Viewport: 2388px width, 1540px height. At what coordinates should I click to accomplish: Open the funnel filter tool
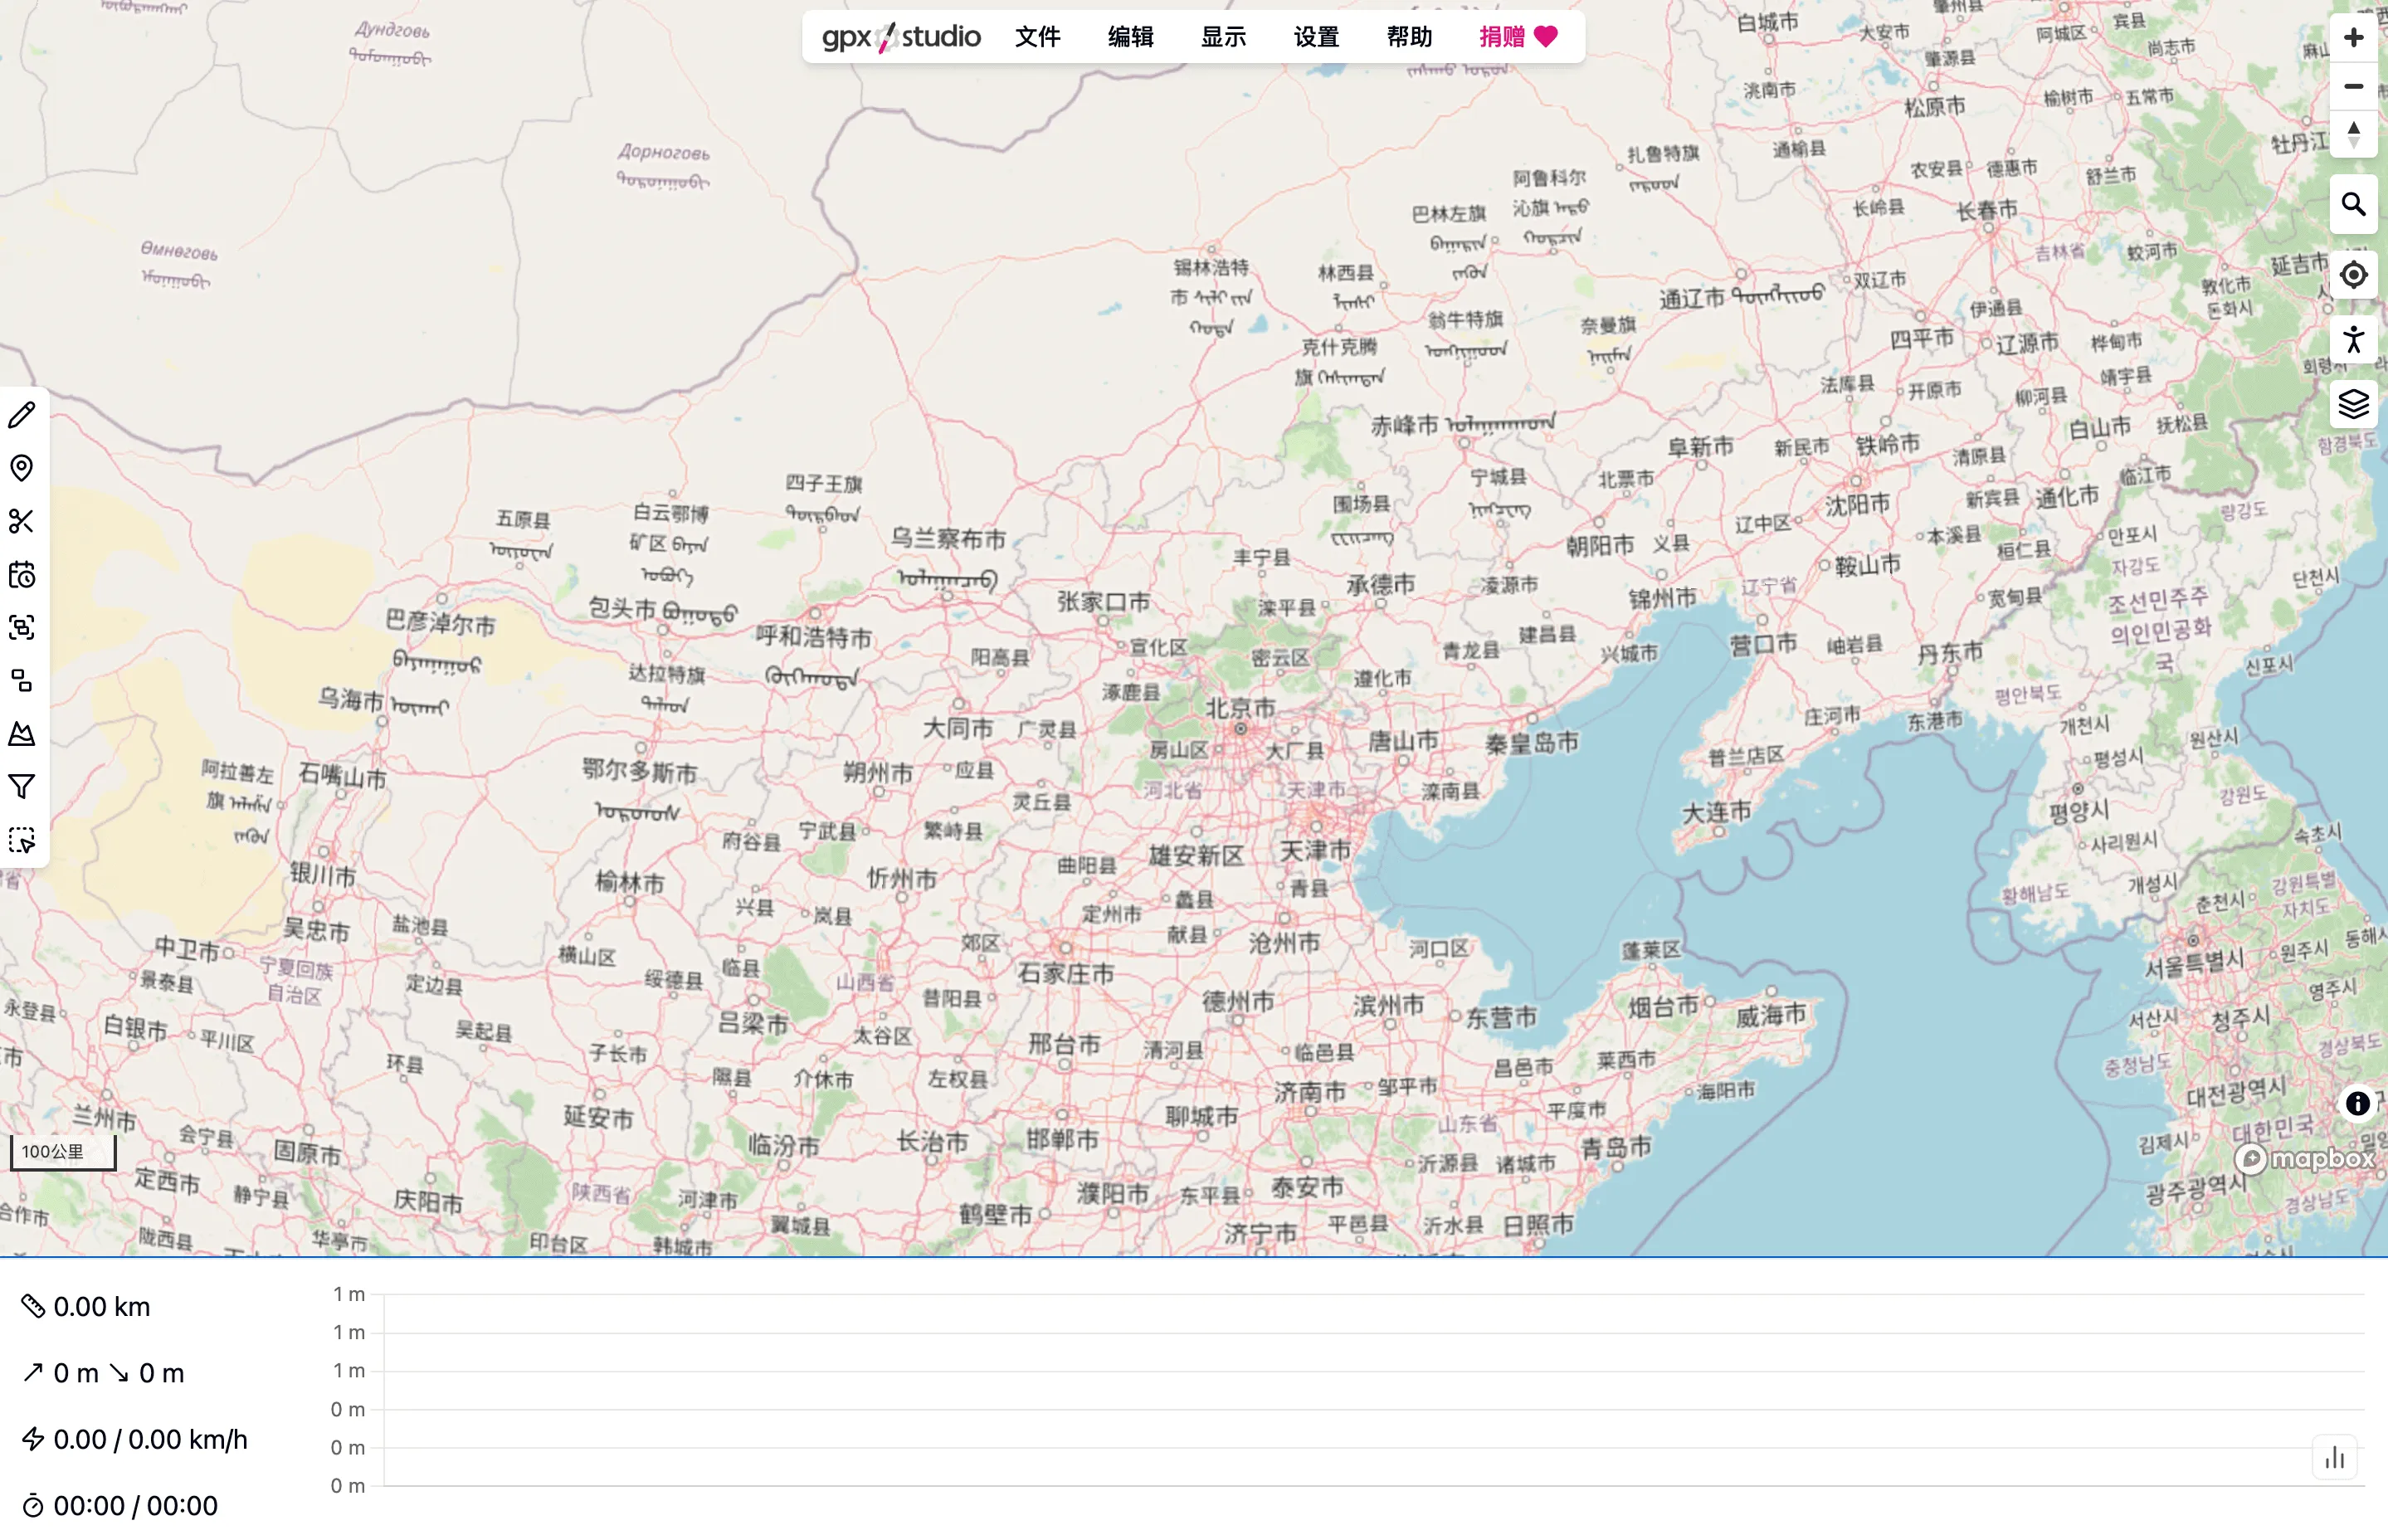[22, 787]
